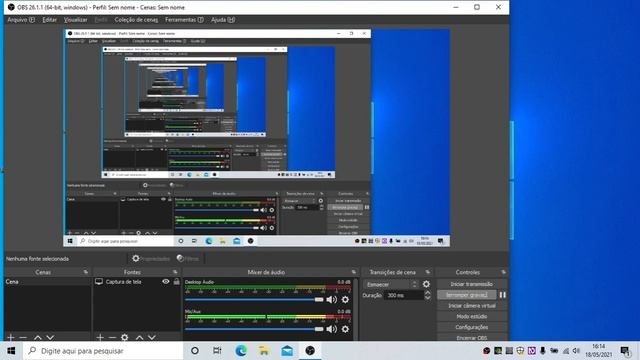
Task: Add a new source with the plus icon in Fontes
Action: coord(100,338)
